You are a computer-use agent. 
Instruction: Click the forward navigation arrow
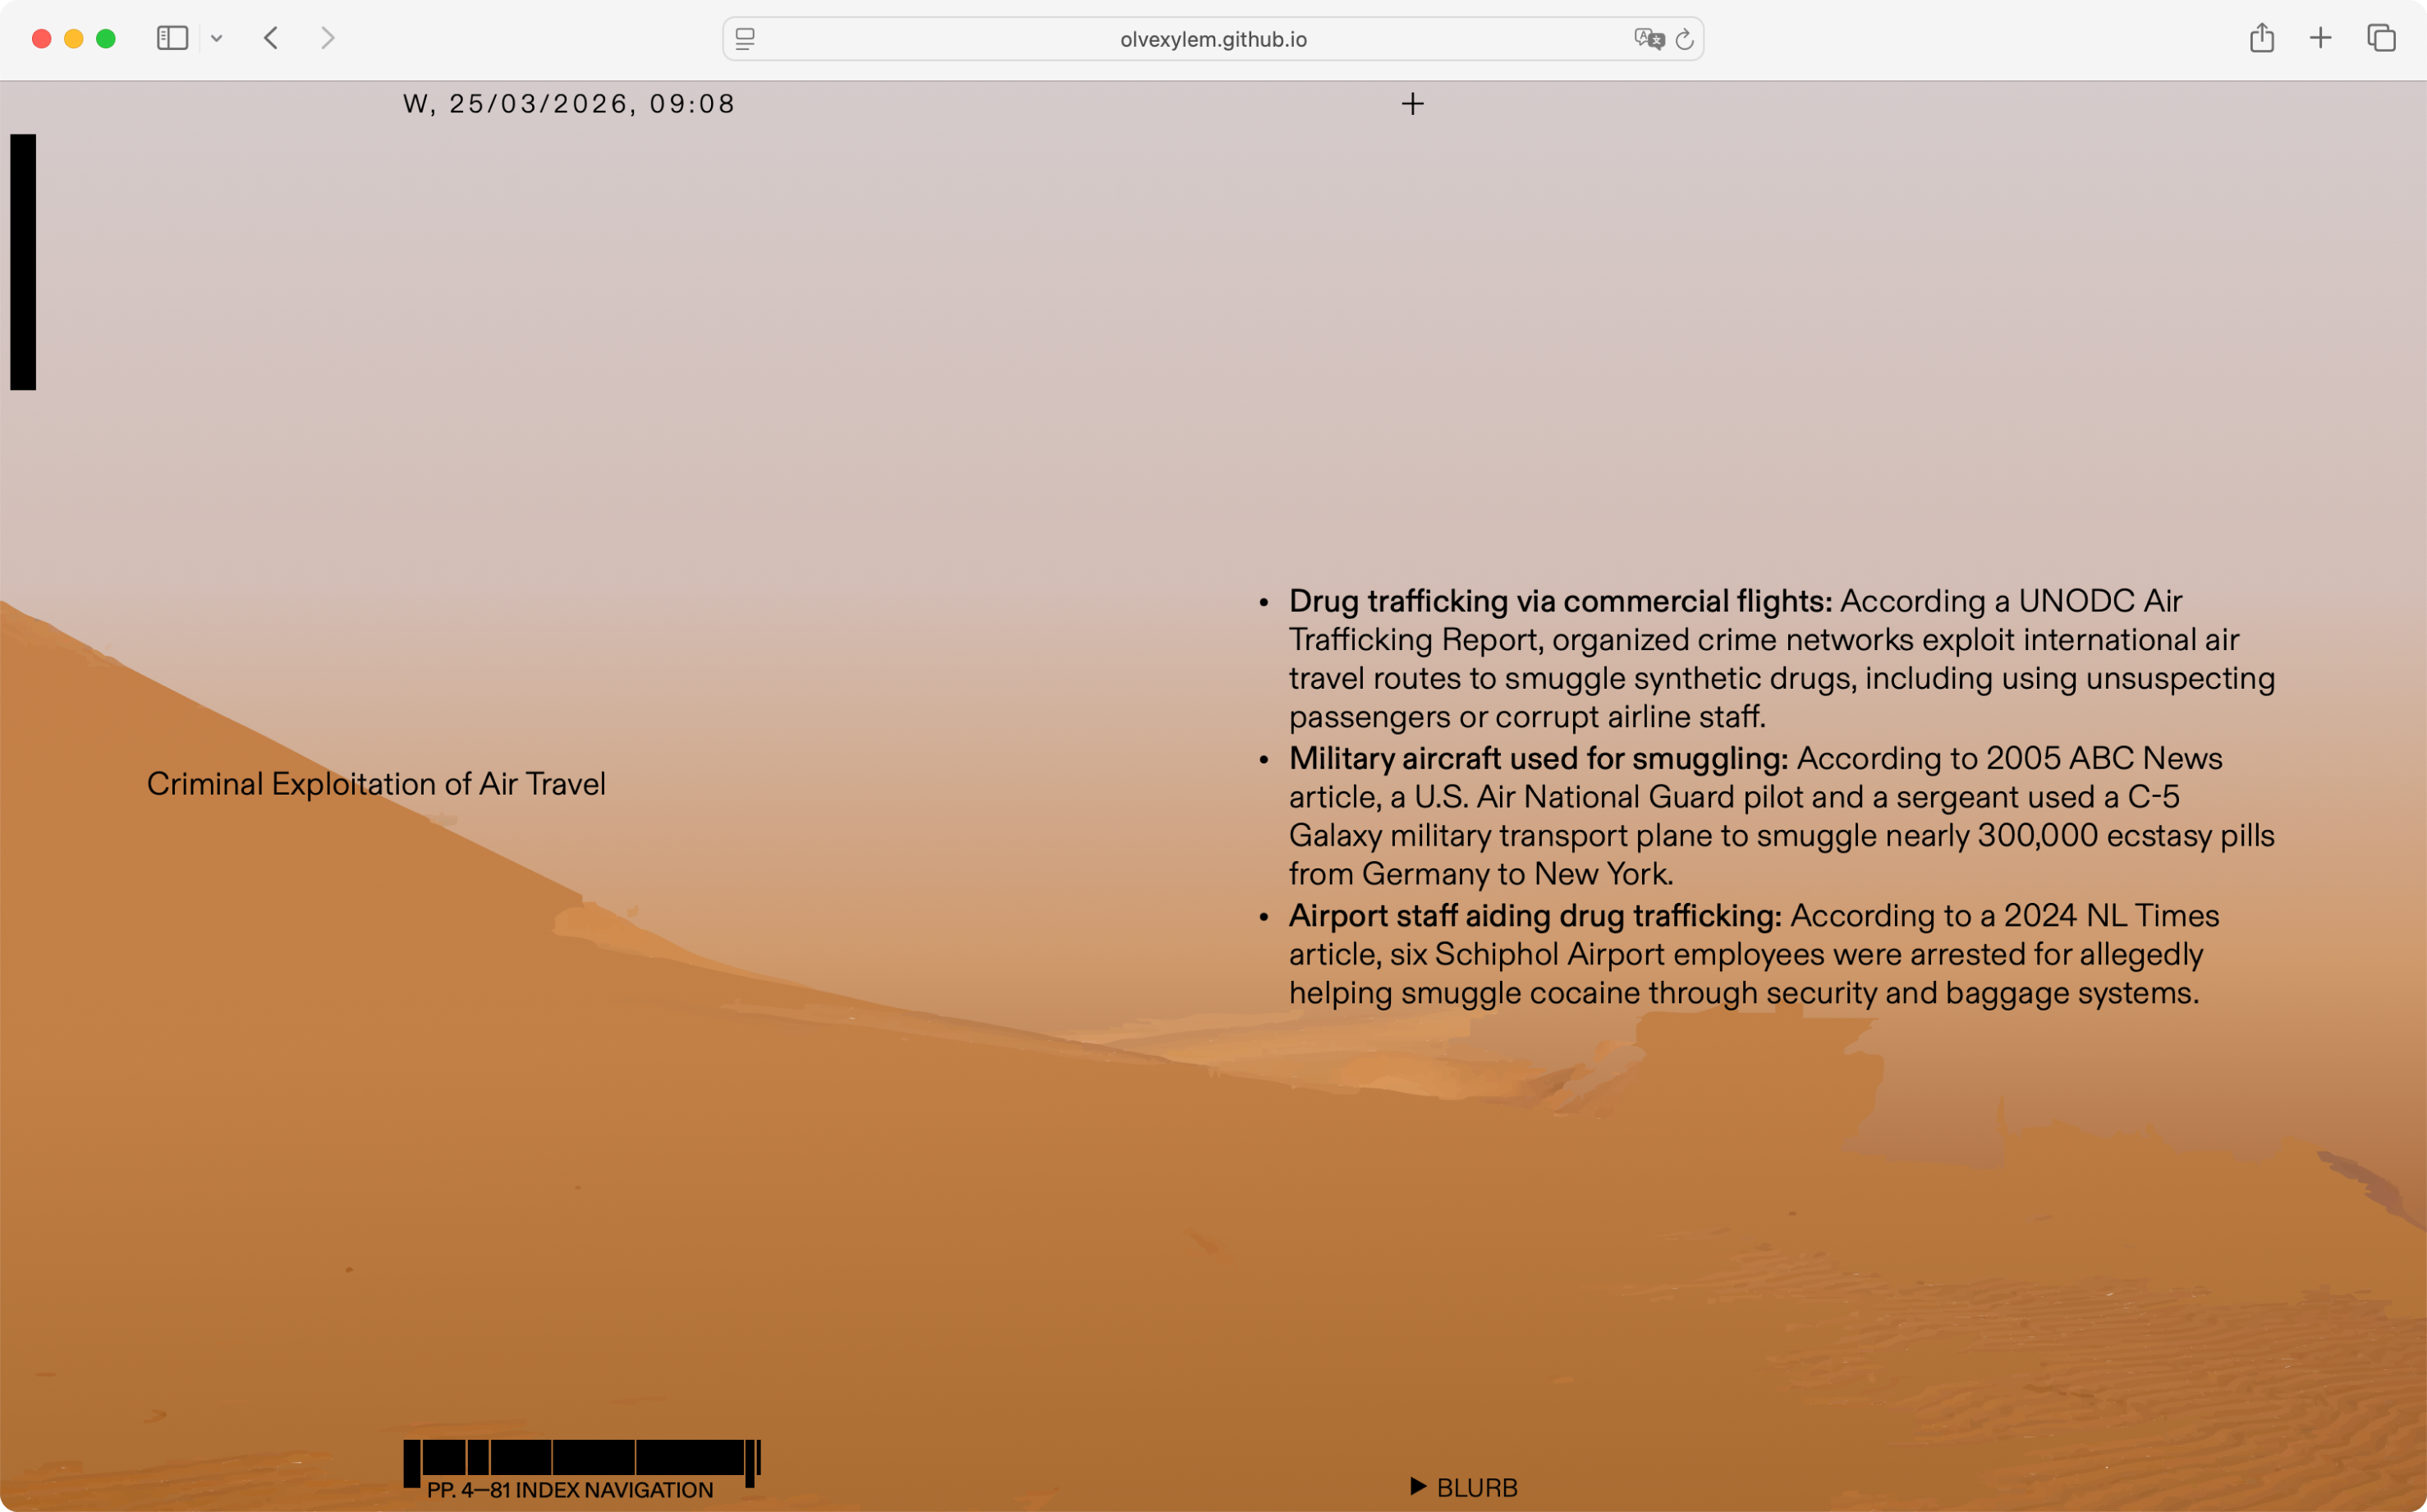(x=327, y=38)
